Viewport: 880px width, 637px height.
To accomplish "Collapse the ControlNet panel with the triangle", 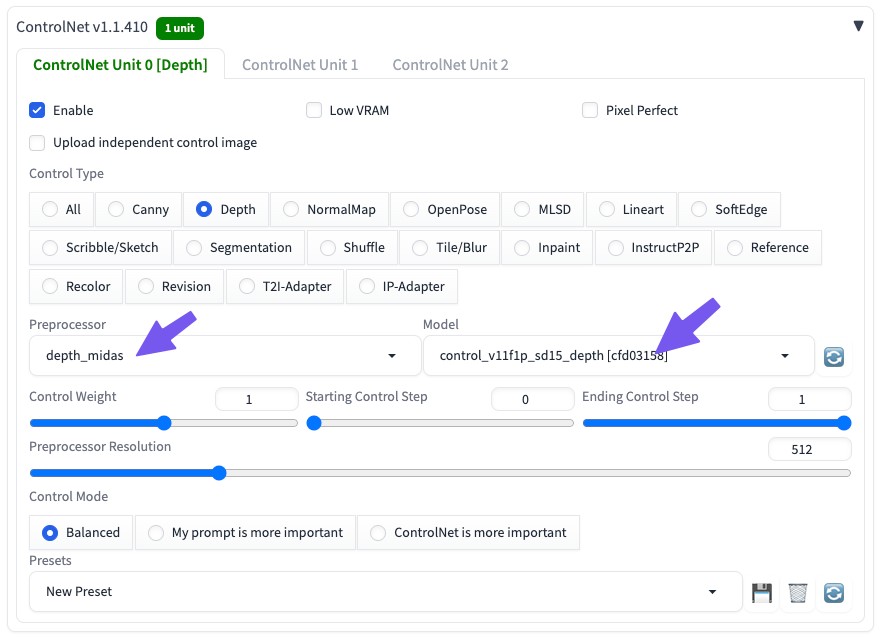I will [858, 26].
